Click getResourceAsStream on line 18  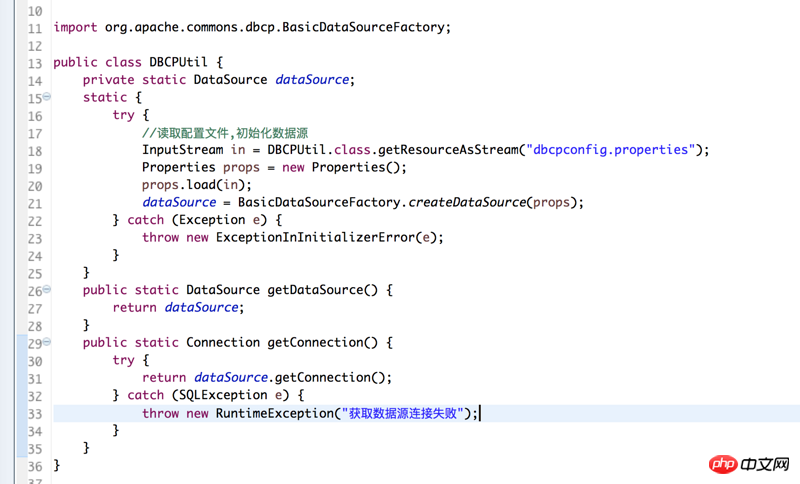pos(448,150)
